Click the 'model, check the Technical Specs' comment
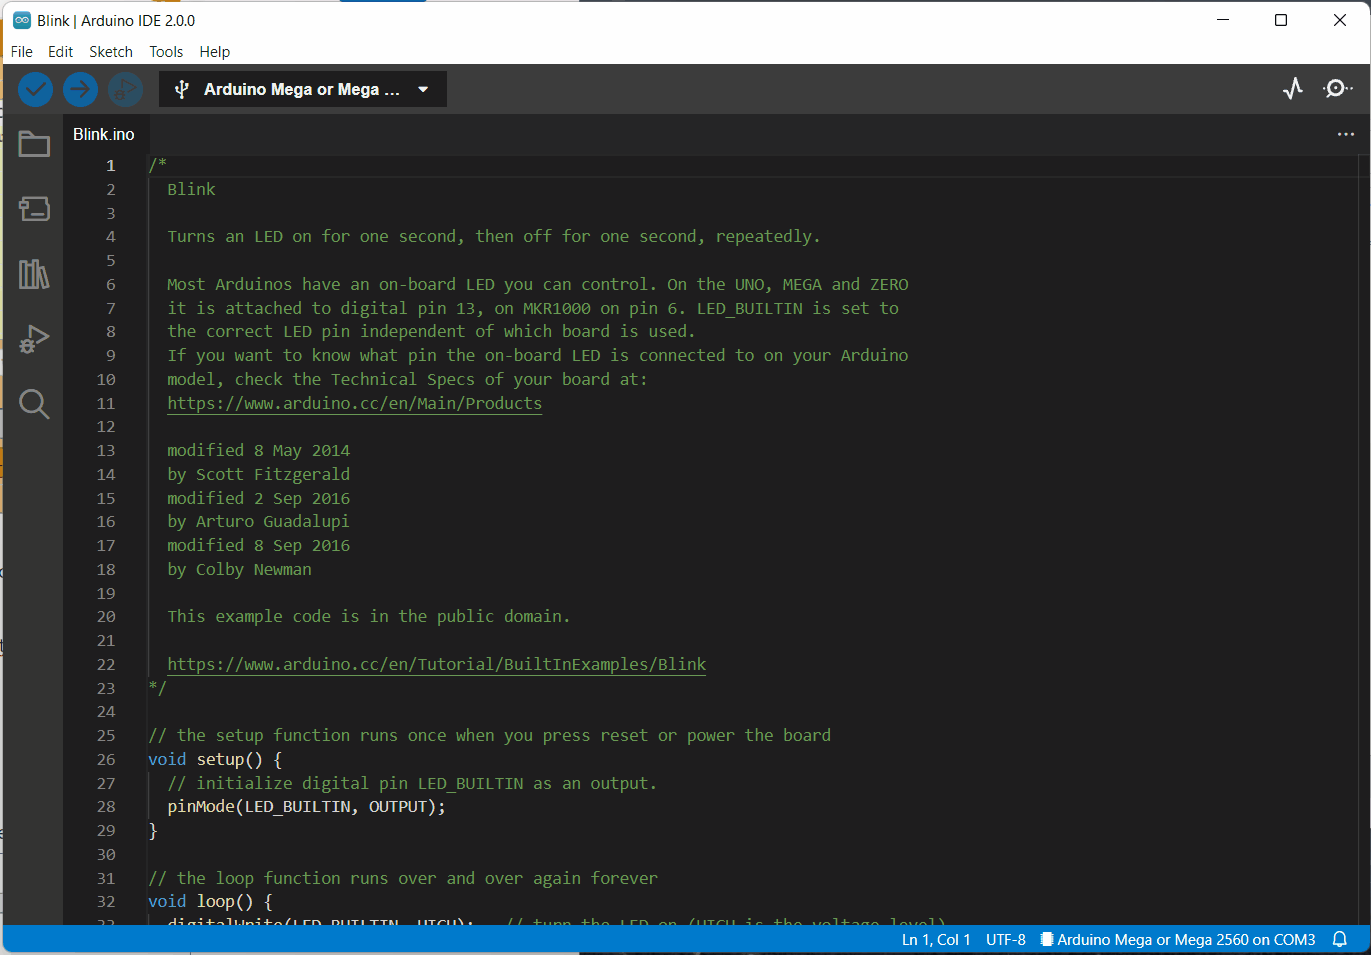The height and width of the screenshot is (955, 1371). click(x=407, y=379)
